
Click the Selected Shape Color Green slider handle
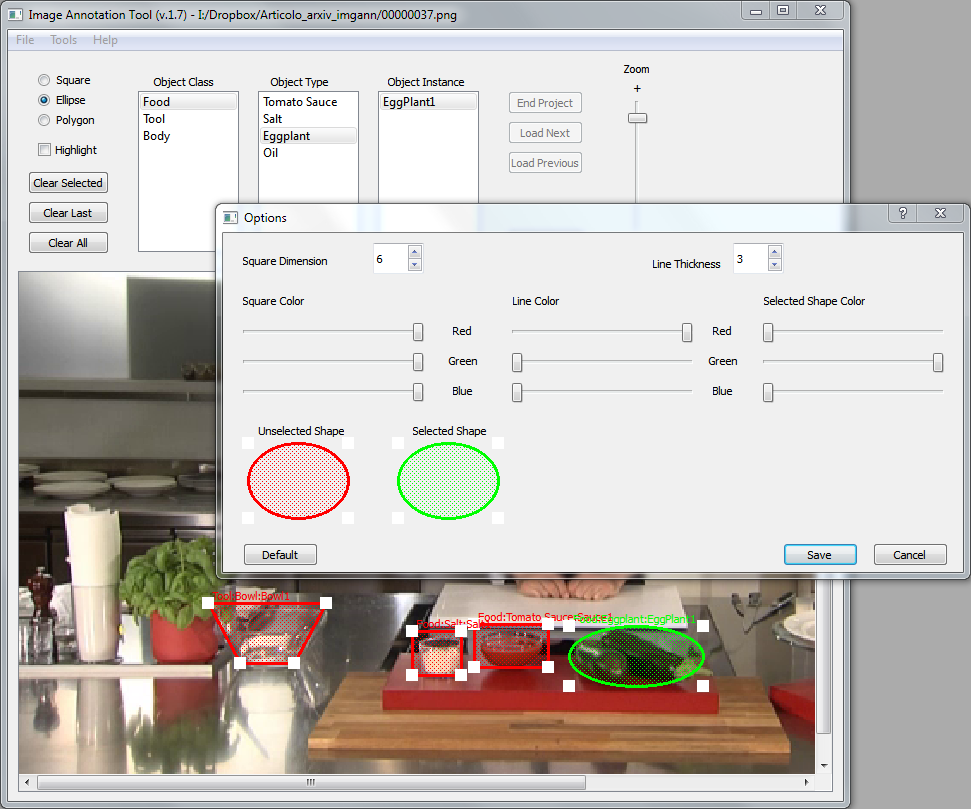(938, 362)
